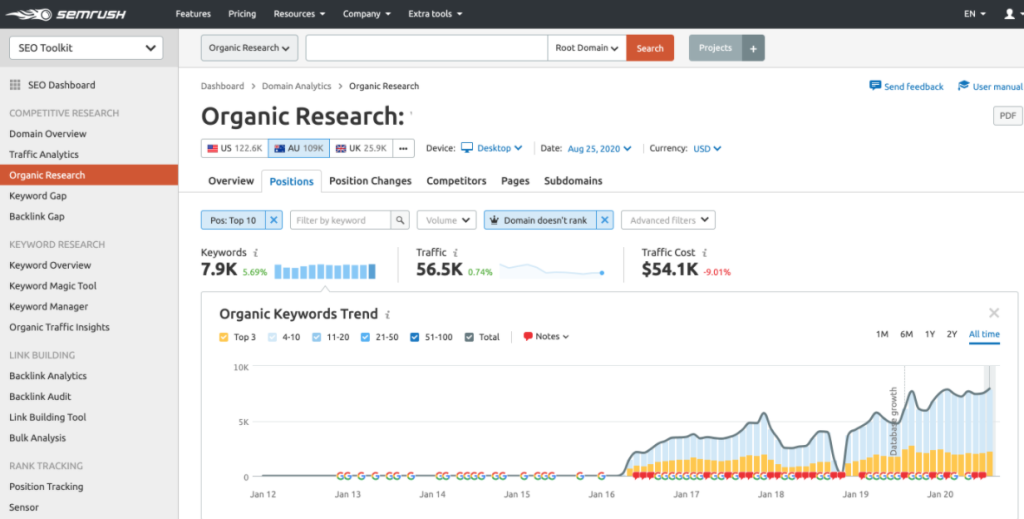Open Position Tracking in sidebar
Screen dimensions: 1024x519
[46, 486]
